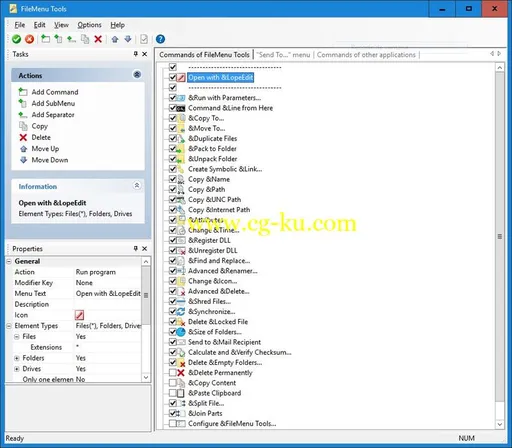Click the Paste Clipboard icon
Image resolution: width=512 pixels, height=448 pixels.
181,393
